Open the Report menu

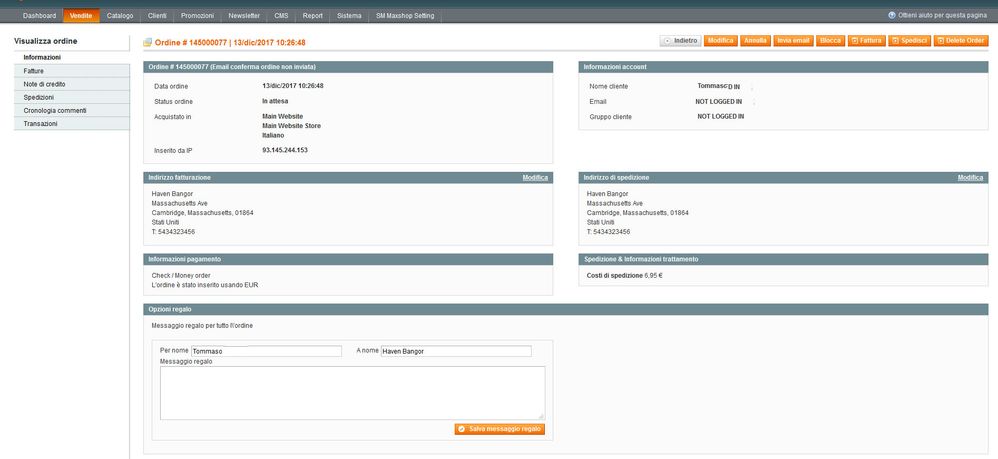pyautogui.click(x=313, y=15)
